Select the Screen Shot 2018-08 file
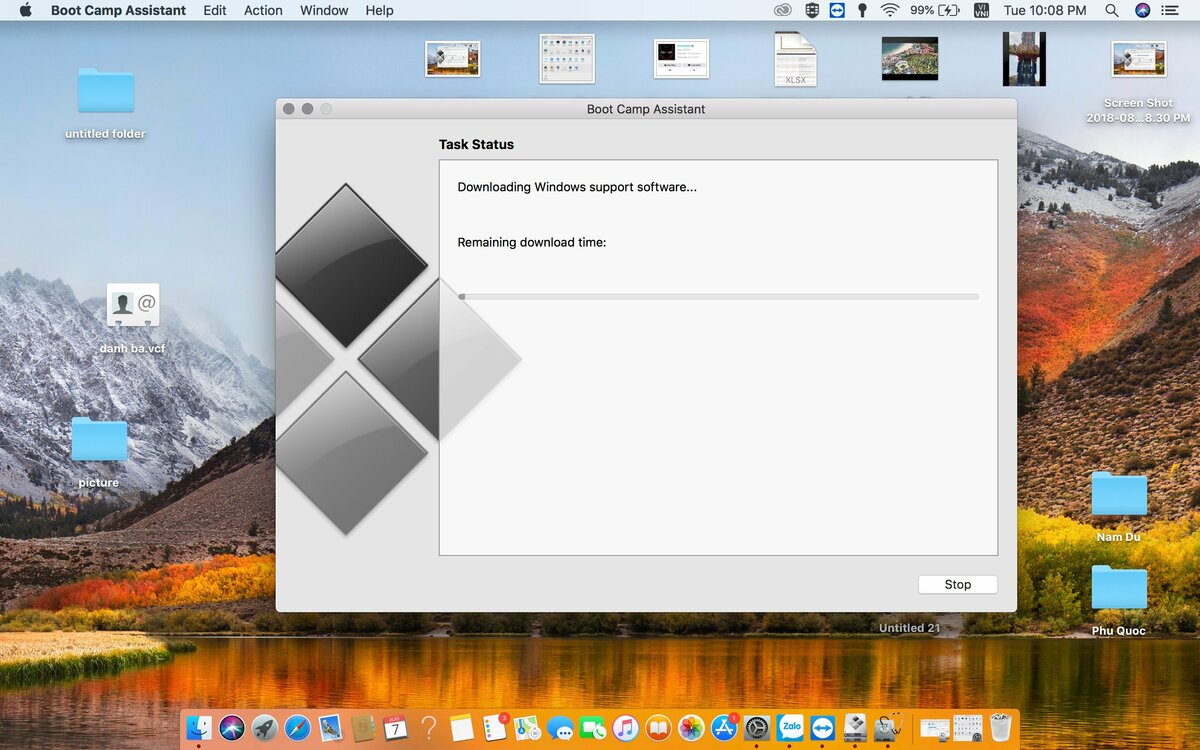The height and width of the screenshot is (750, 1200). click(1138, 82)
